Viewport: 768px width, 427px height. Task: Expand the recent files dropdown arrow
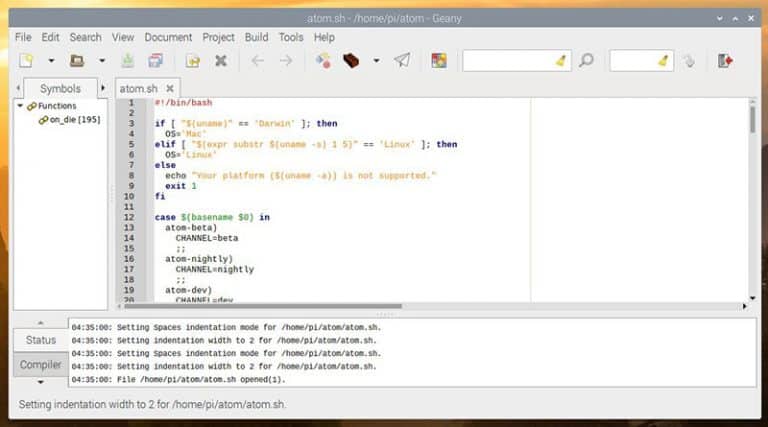[x=102, y=61]
